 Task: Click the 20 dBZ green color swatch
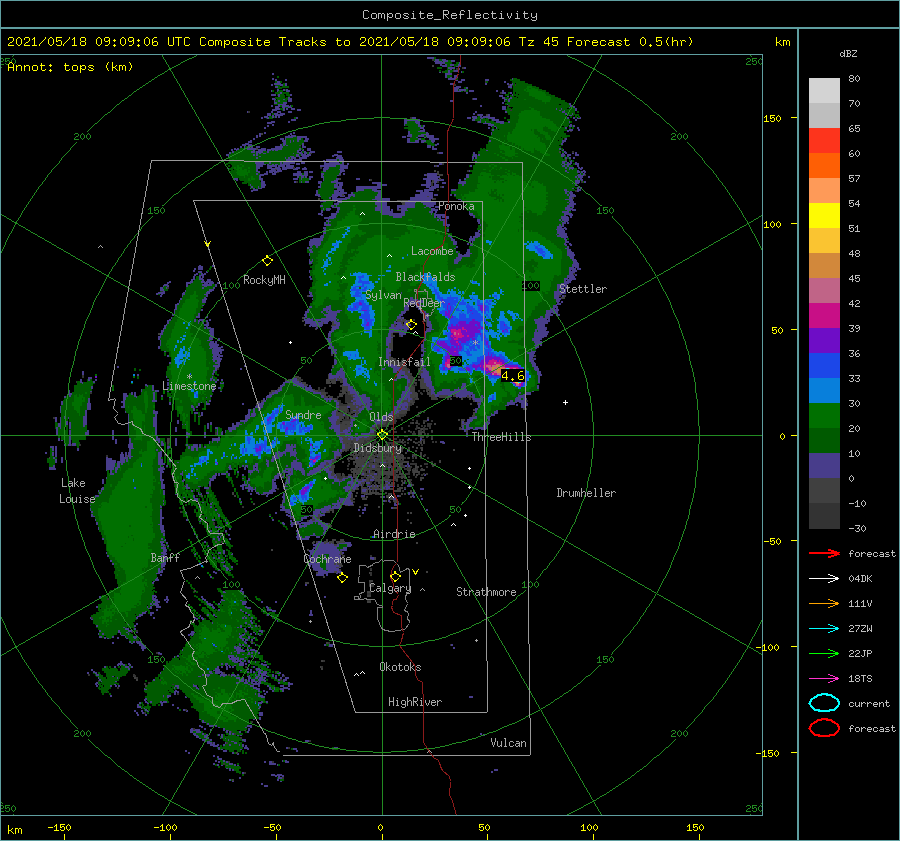[x=824, y=415]
